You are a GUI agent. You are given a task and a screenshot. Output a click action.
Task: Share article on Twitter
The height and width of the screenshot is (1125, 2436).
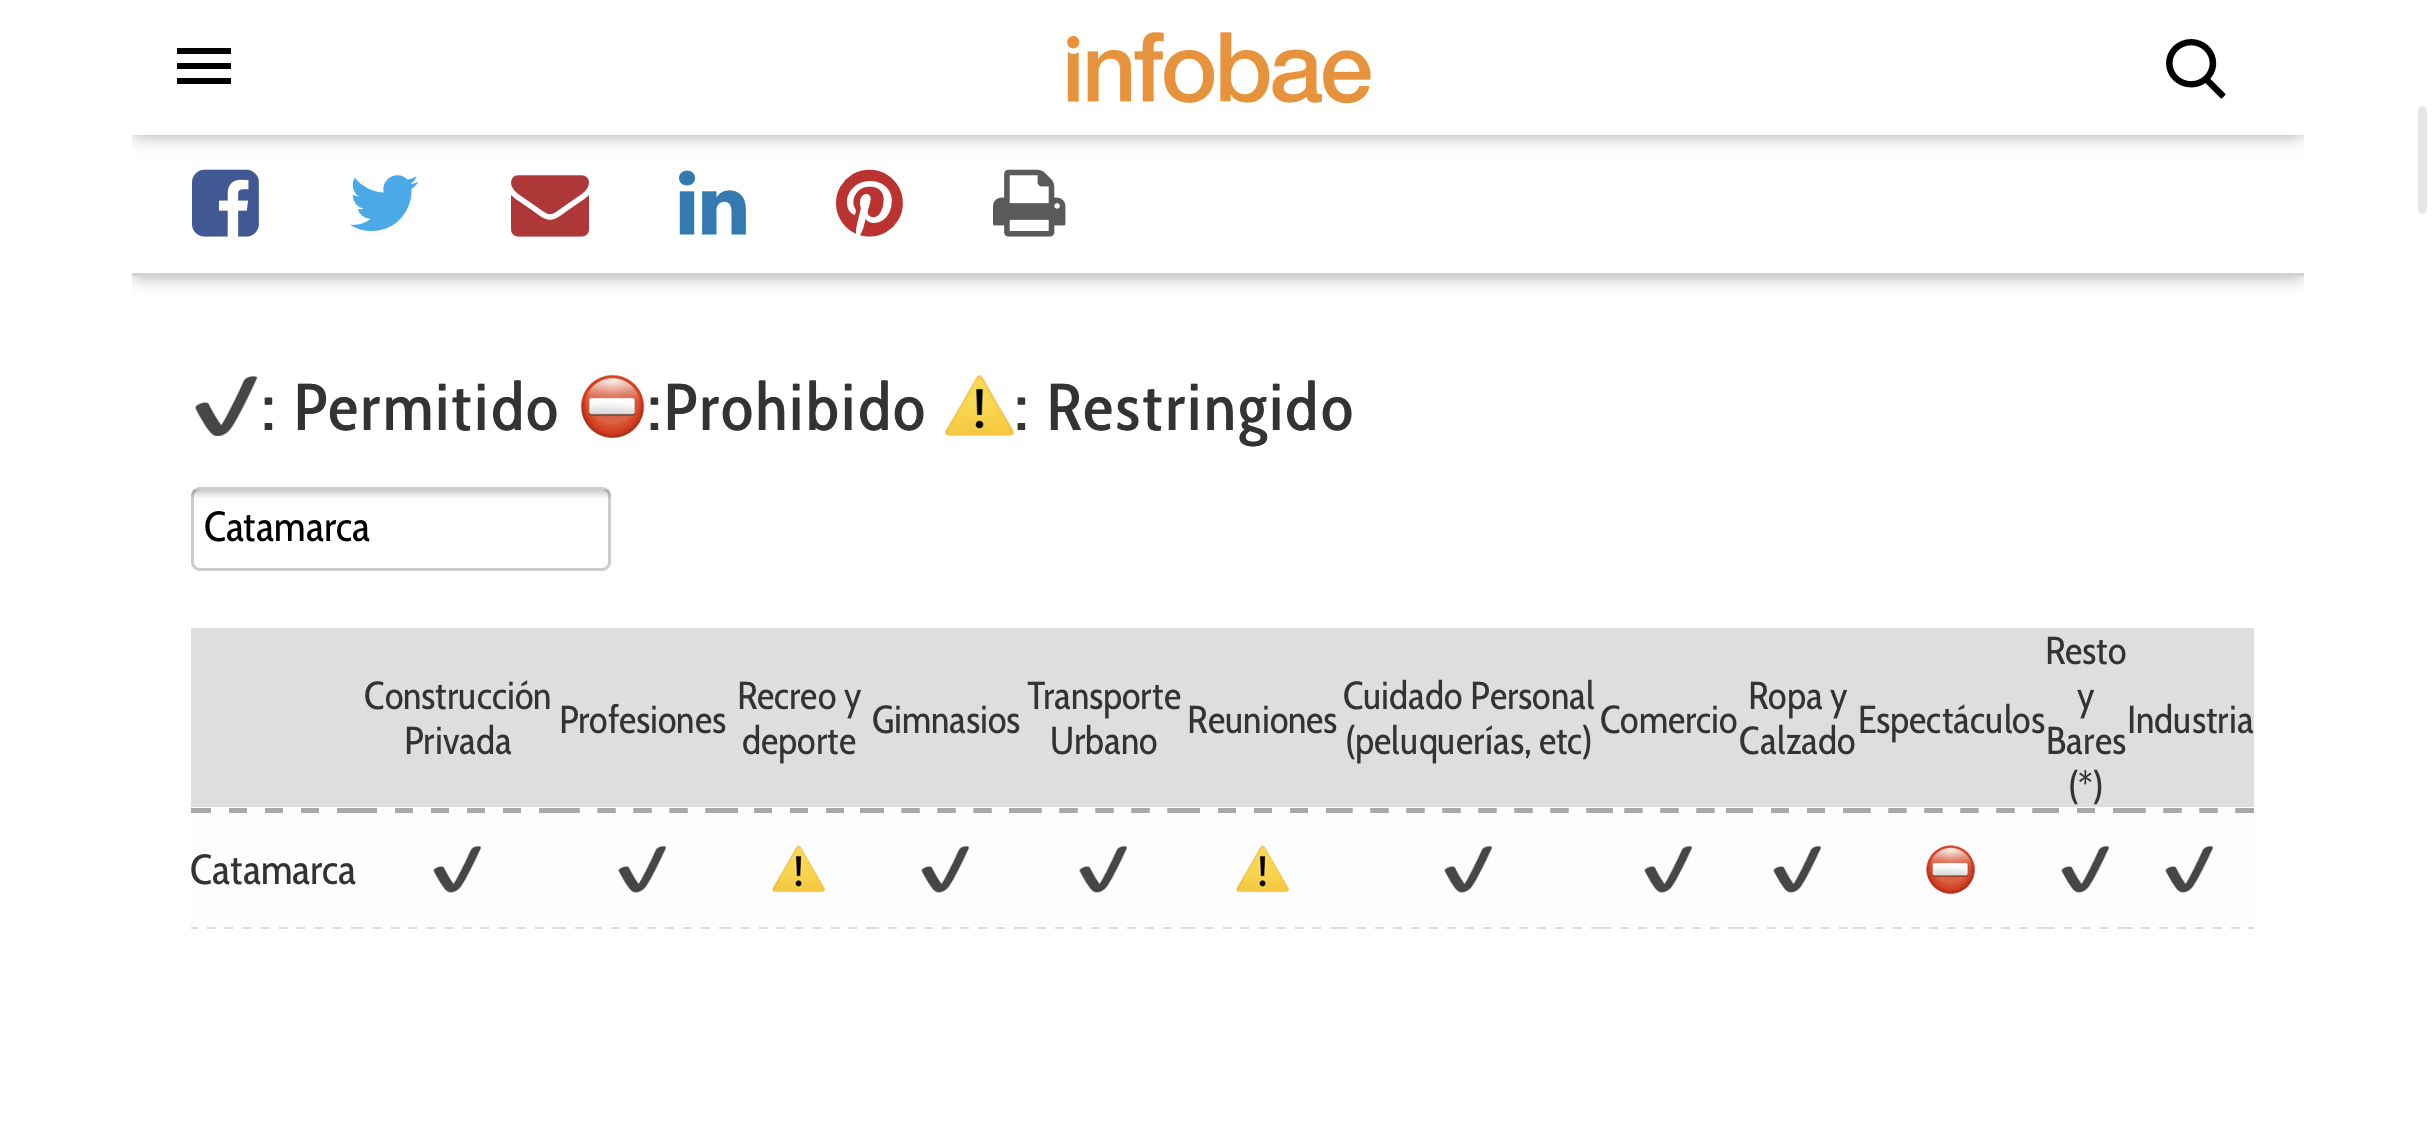click(384, 203)
